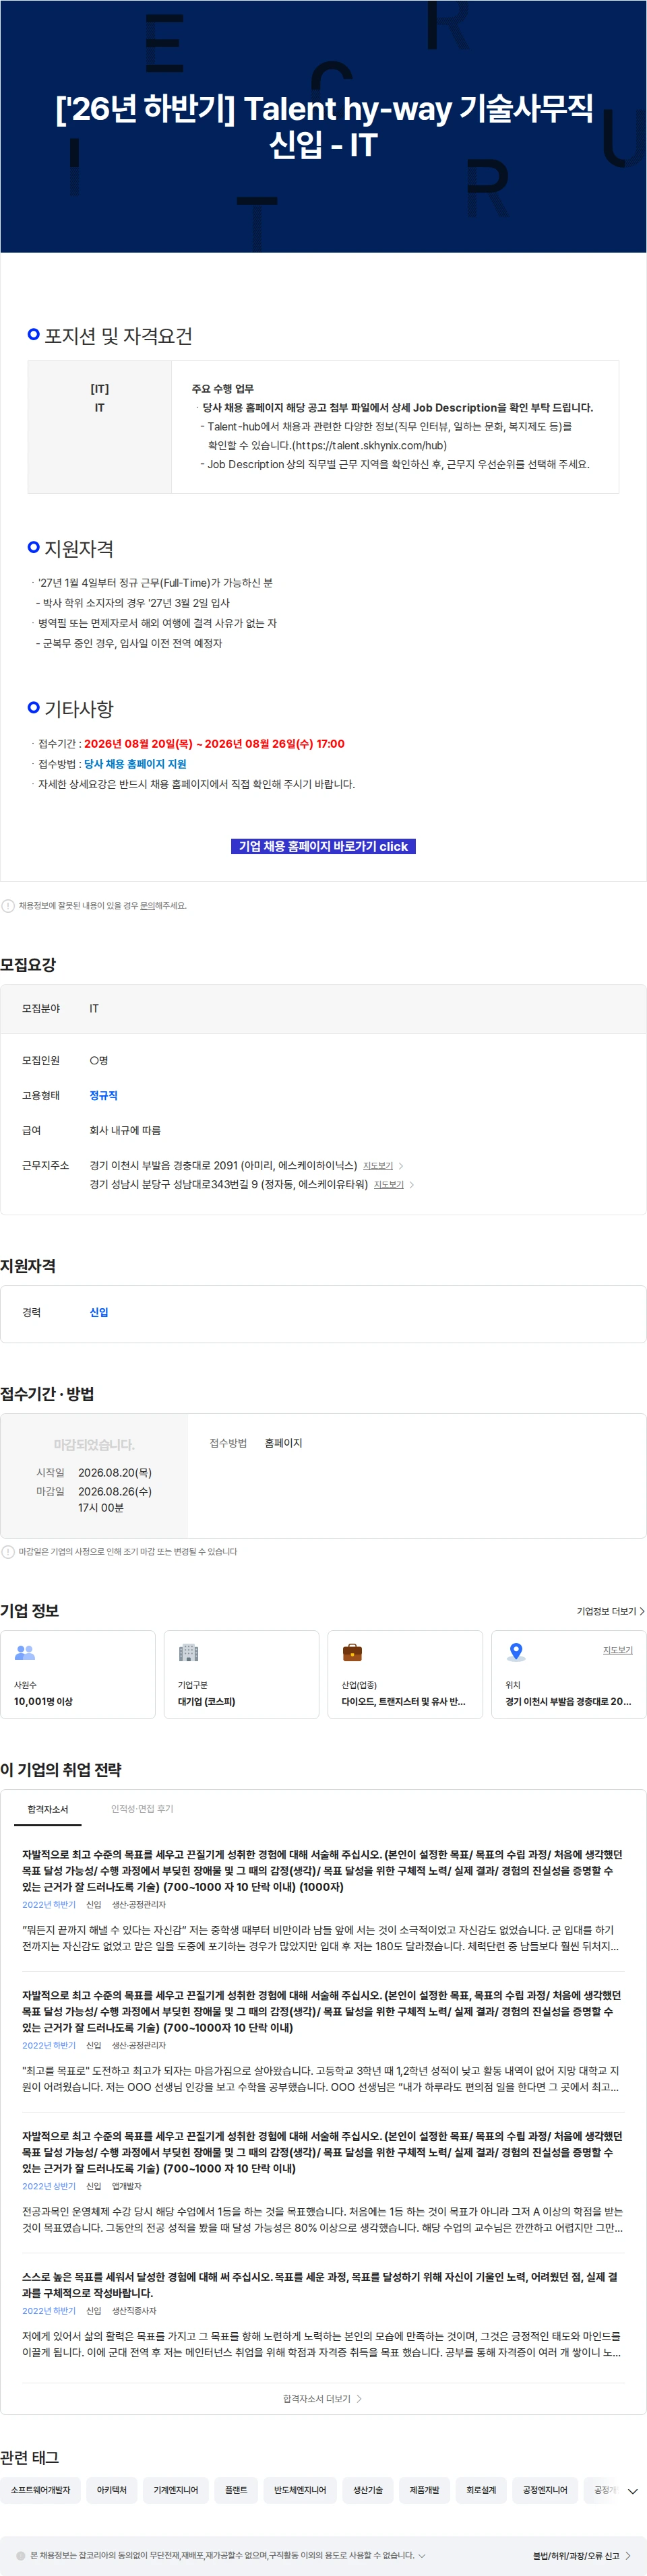
Task: Open 문의 link in notice
Action: 147,906
